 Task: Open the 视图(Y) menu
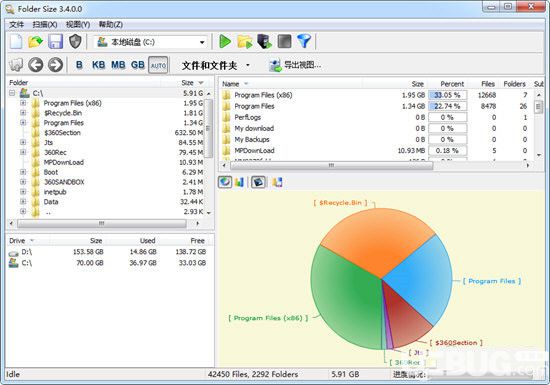[x=78, y=24]
